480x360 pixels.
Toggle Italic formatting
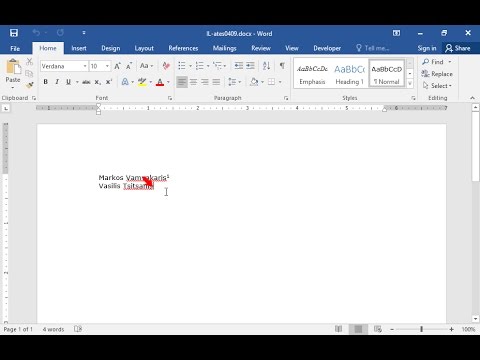click(57, 82)
